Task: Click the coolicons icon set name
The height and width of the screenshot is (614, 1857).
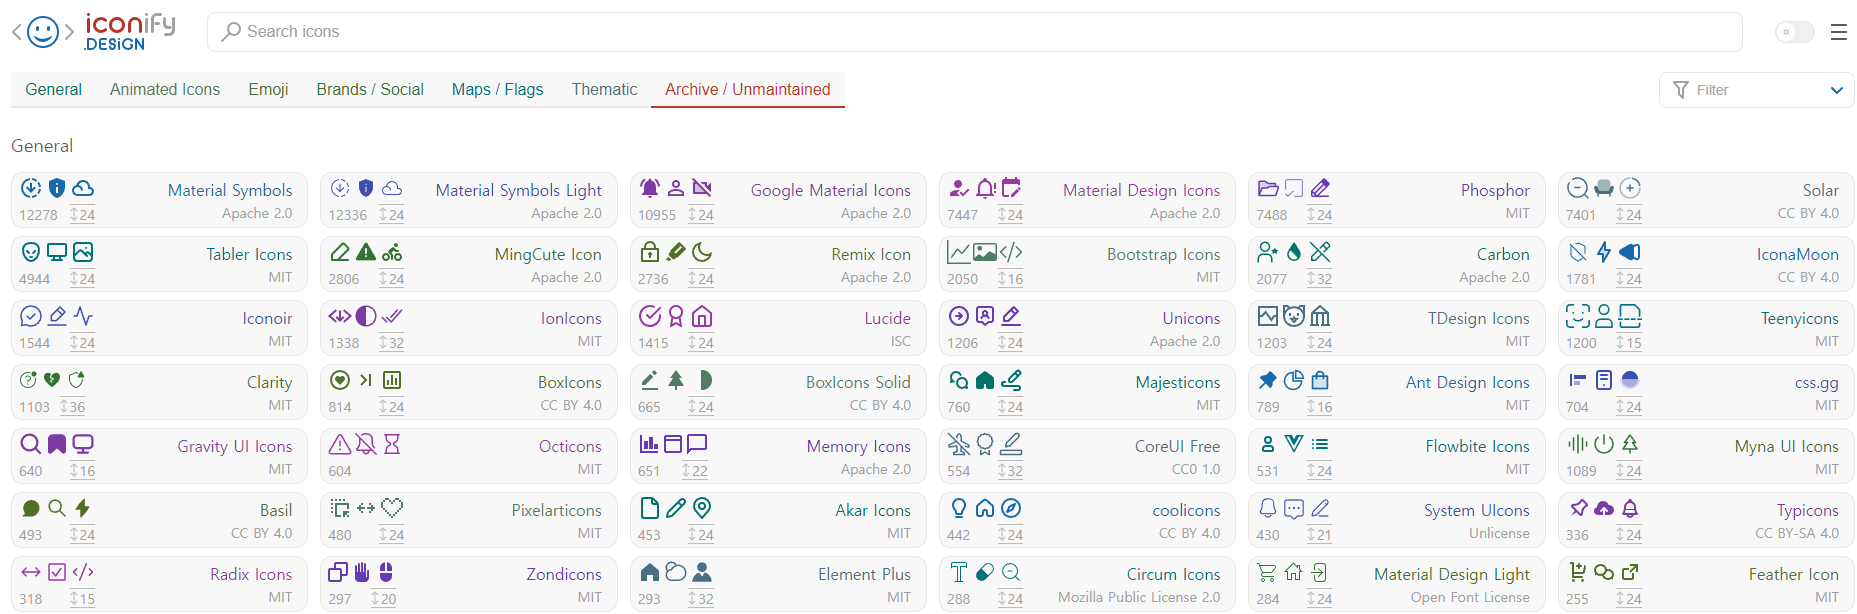Action: [x=1186, y=510]
